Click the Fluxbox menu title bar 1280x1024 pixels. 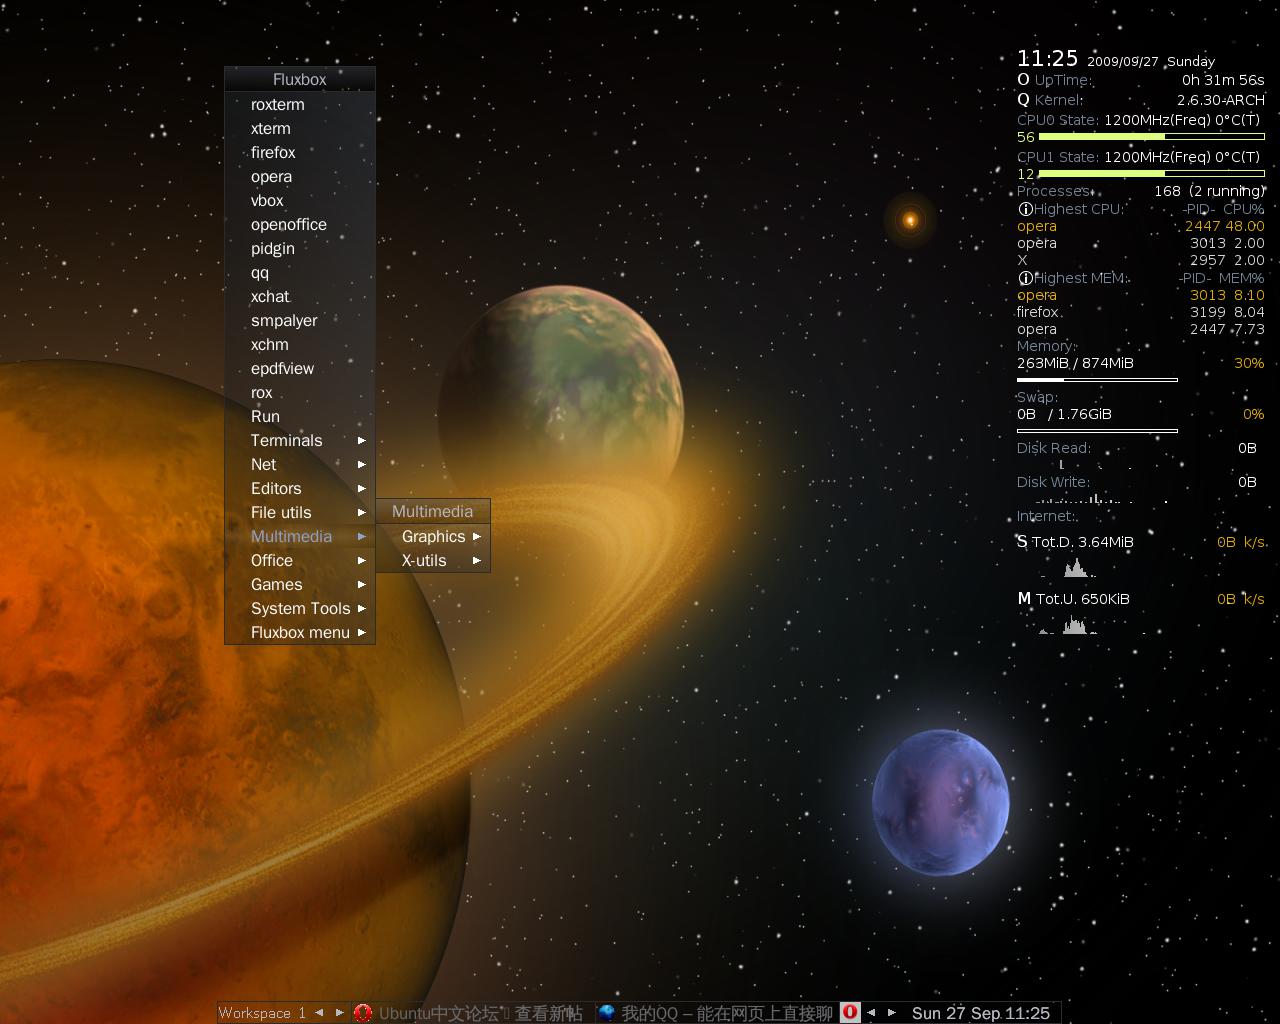[300, 79]
